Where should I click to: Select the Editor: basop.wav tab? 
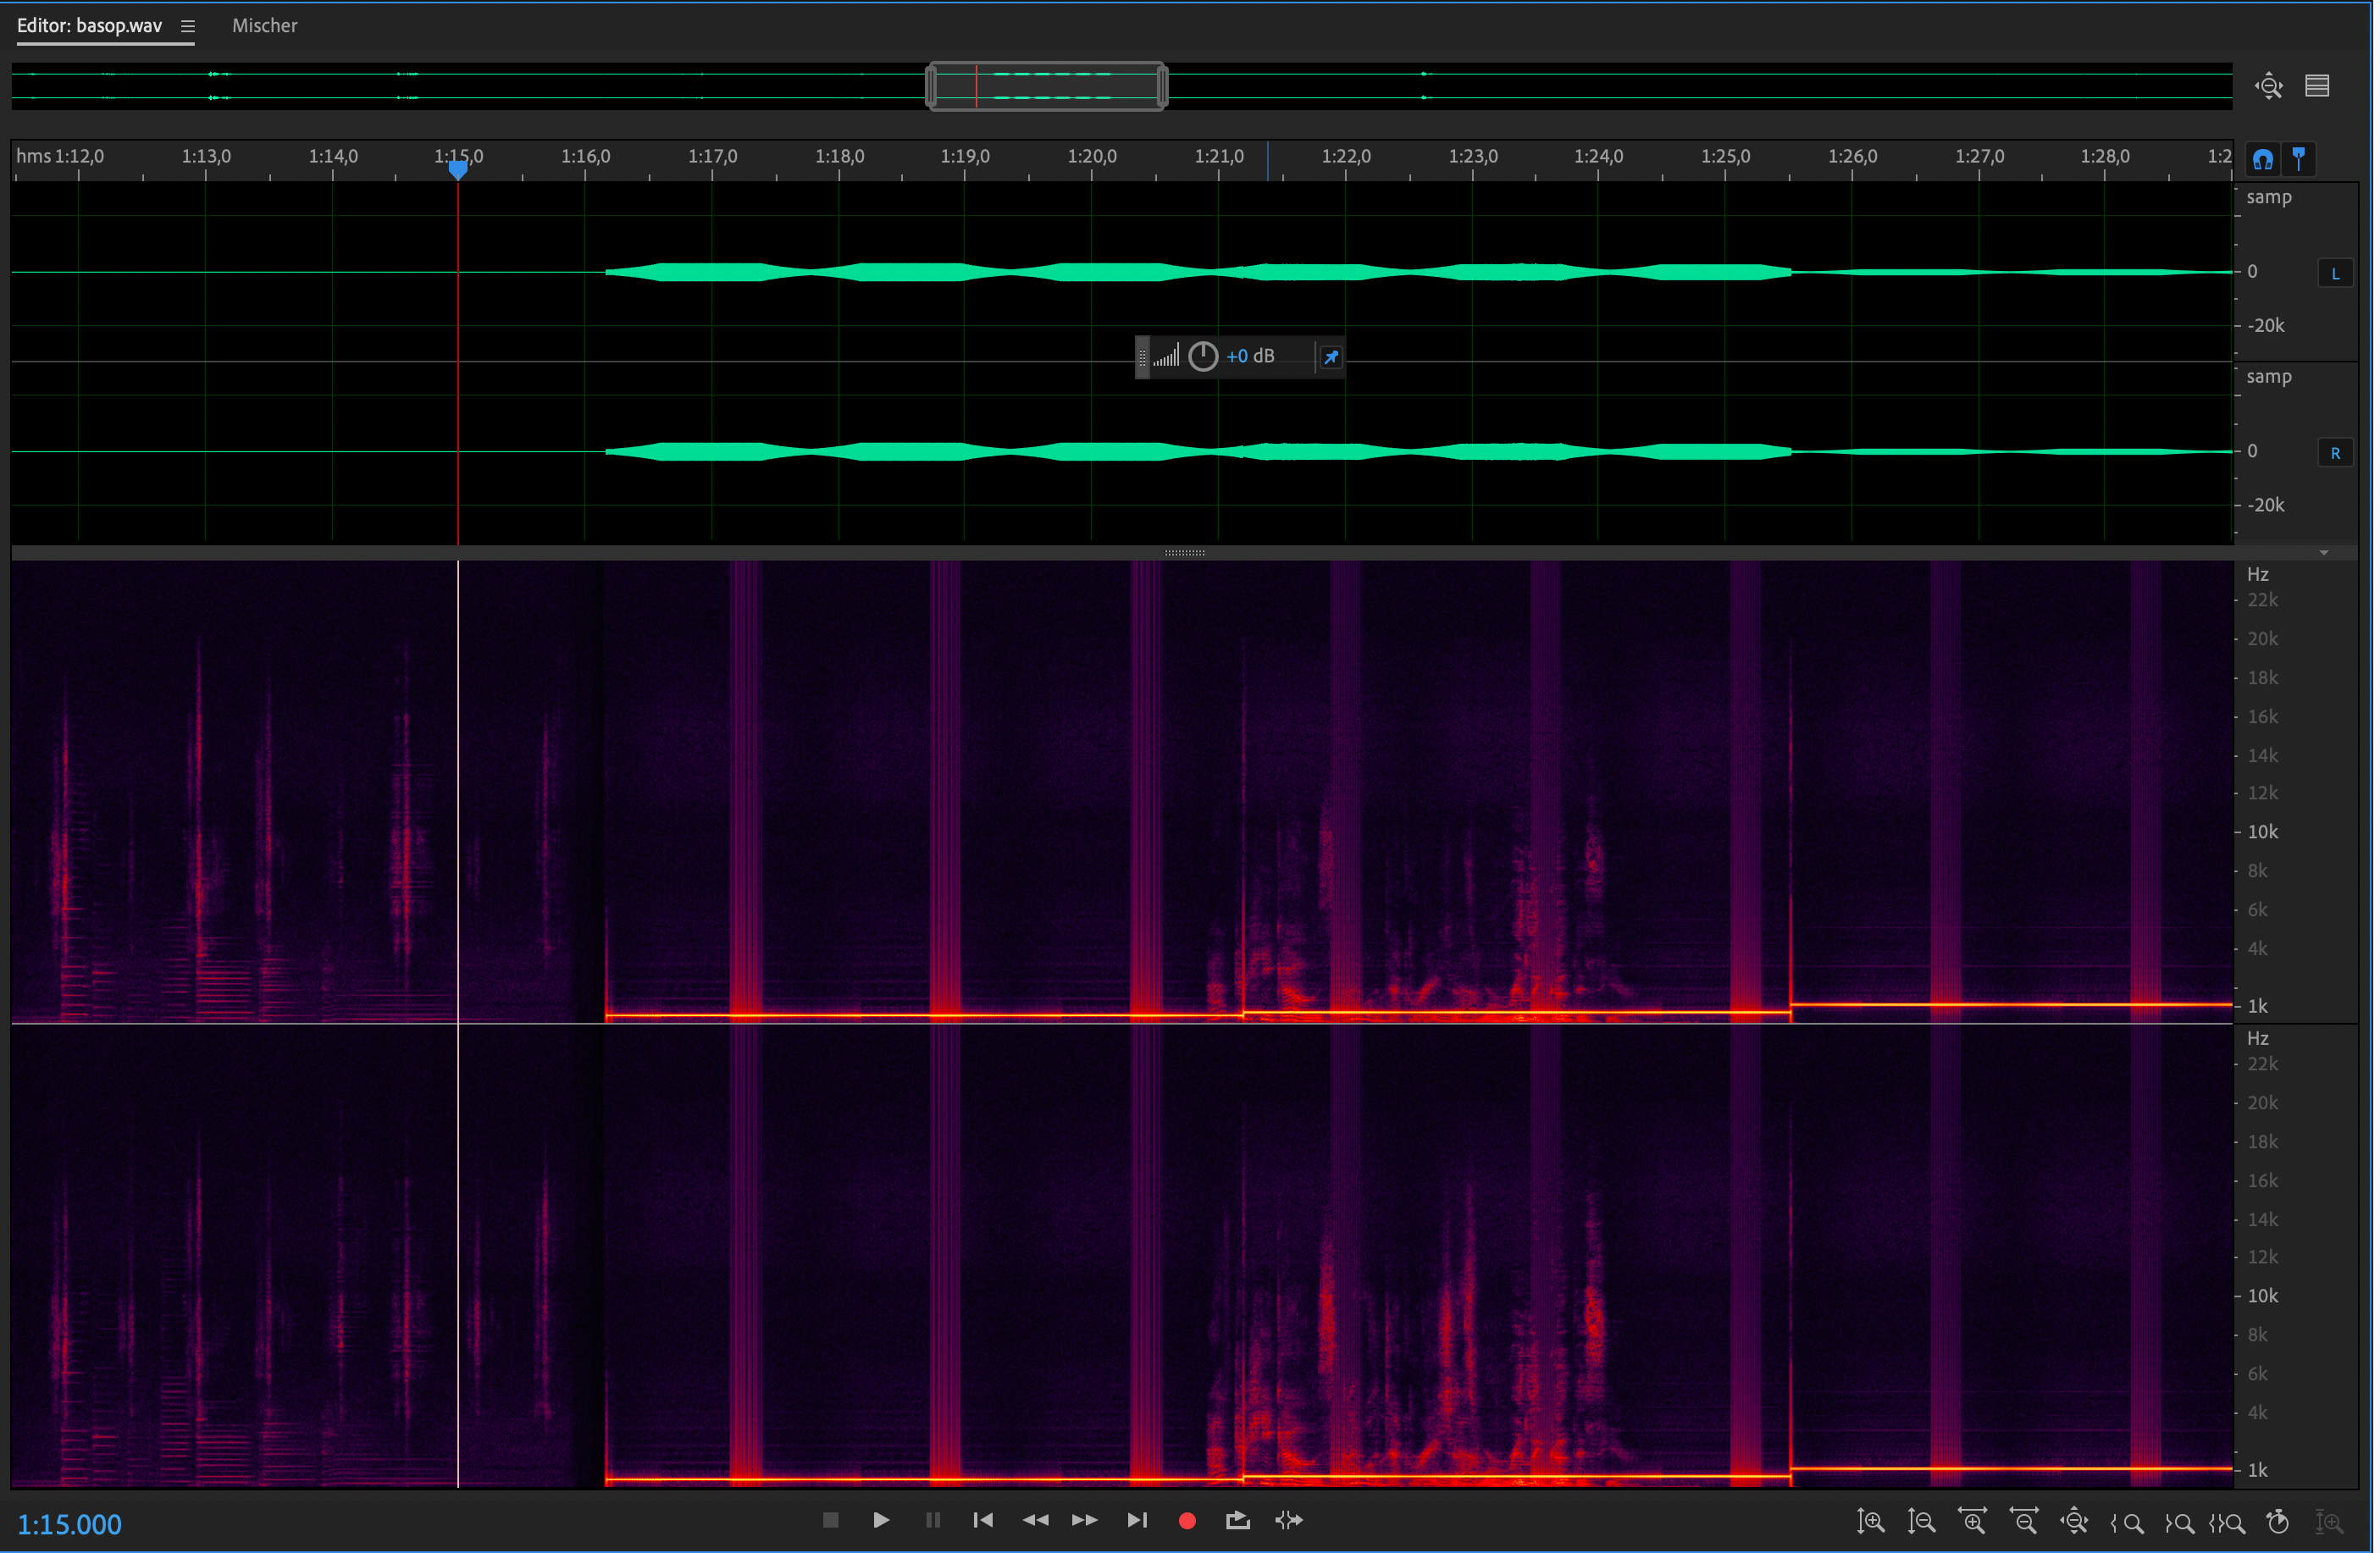(x=89, y=26)
